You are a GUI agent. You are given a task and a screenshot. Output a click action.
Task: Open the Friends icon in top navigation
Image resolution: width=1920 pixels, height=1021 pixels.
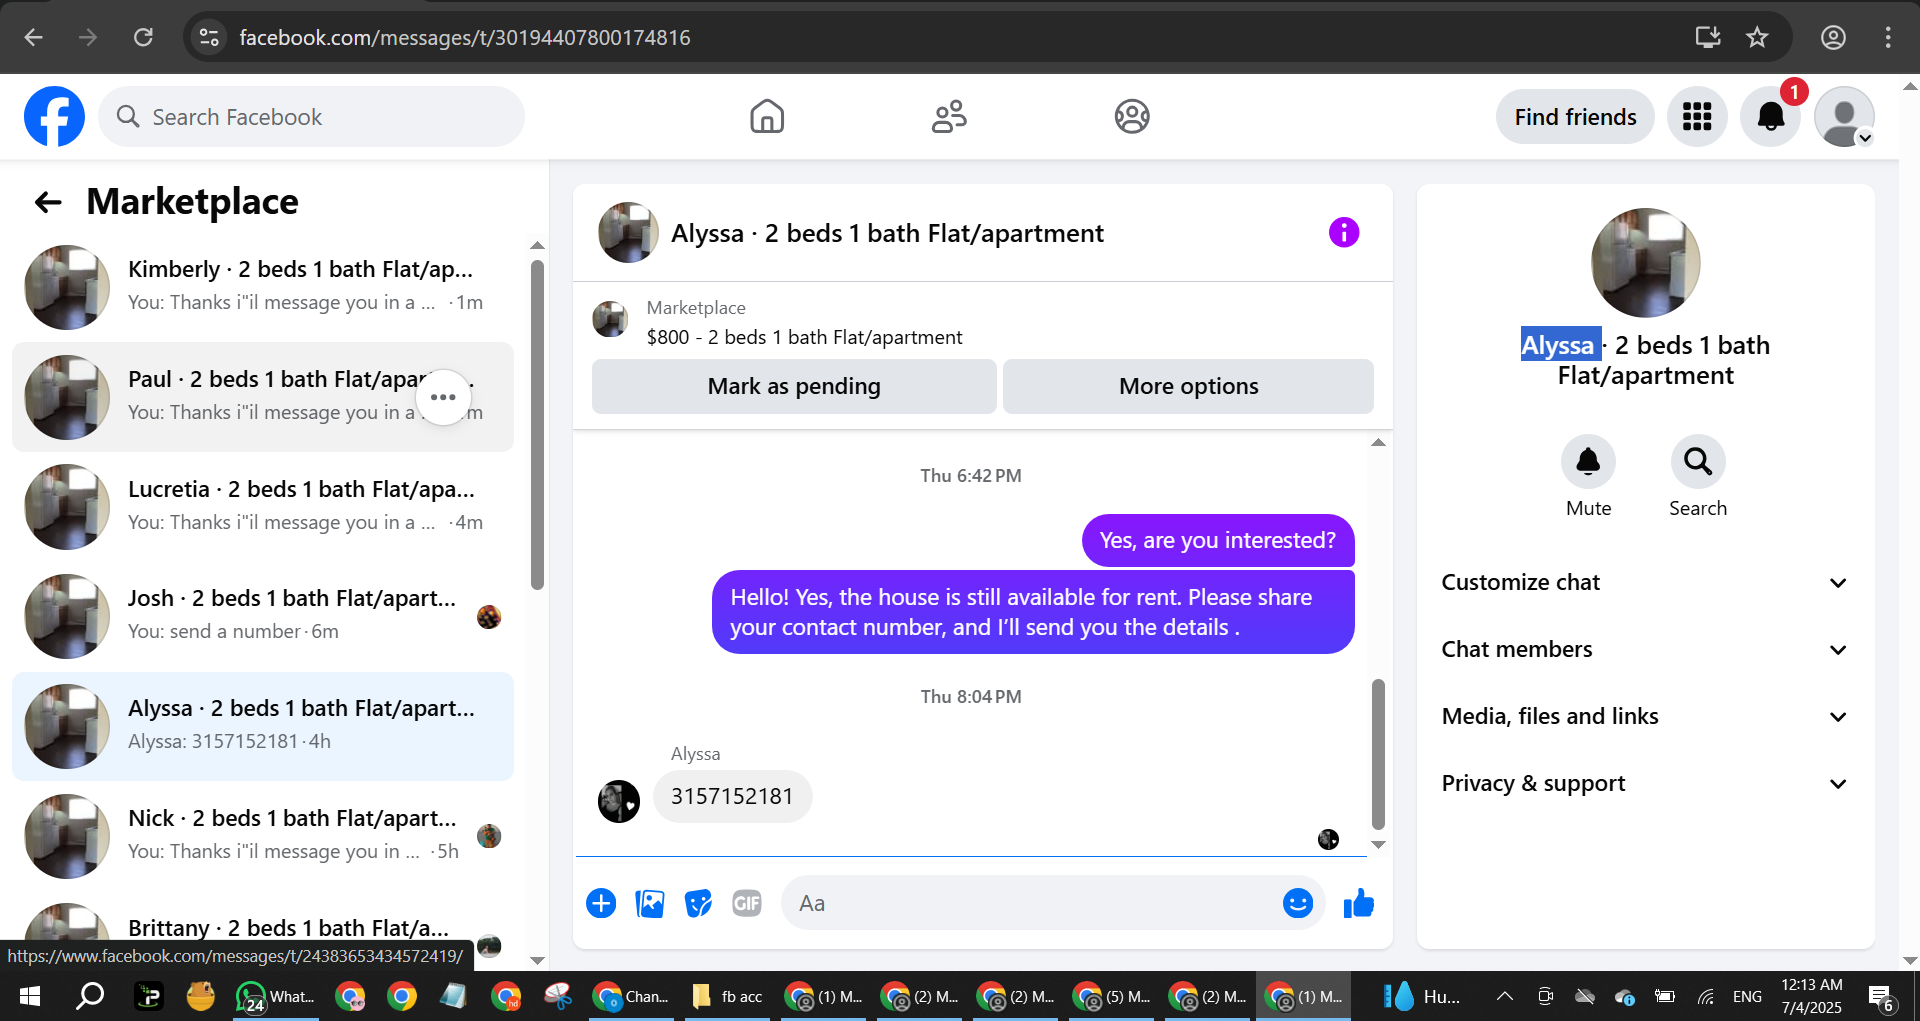[949, 117]
